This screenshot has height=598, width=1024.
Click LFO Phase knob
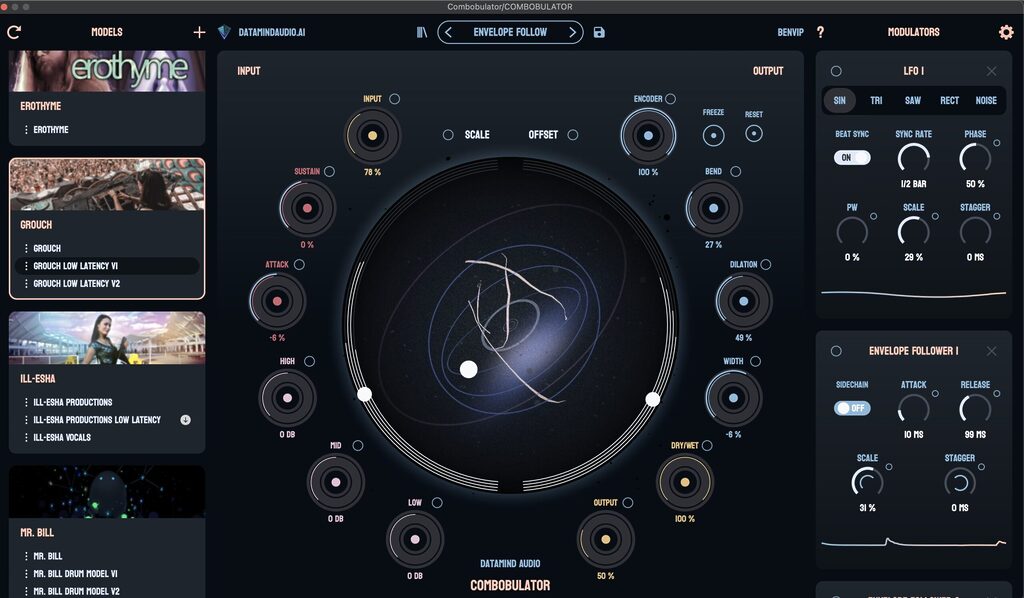pyautogui.click(x=974, y=159)
